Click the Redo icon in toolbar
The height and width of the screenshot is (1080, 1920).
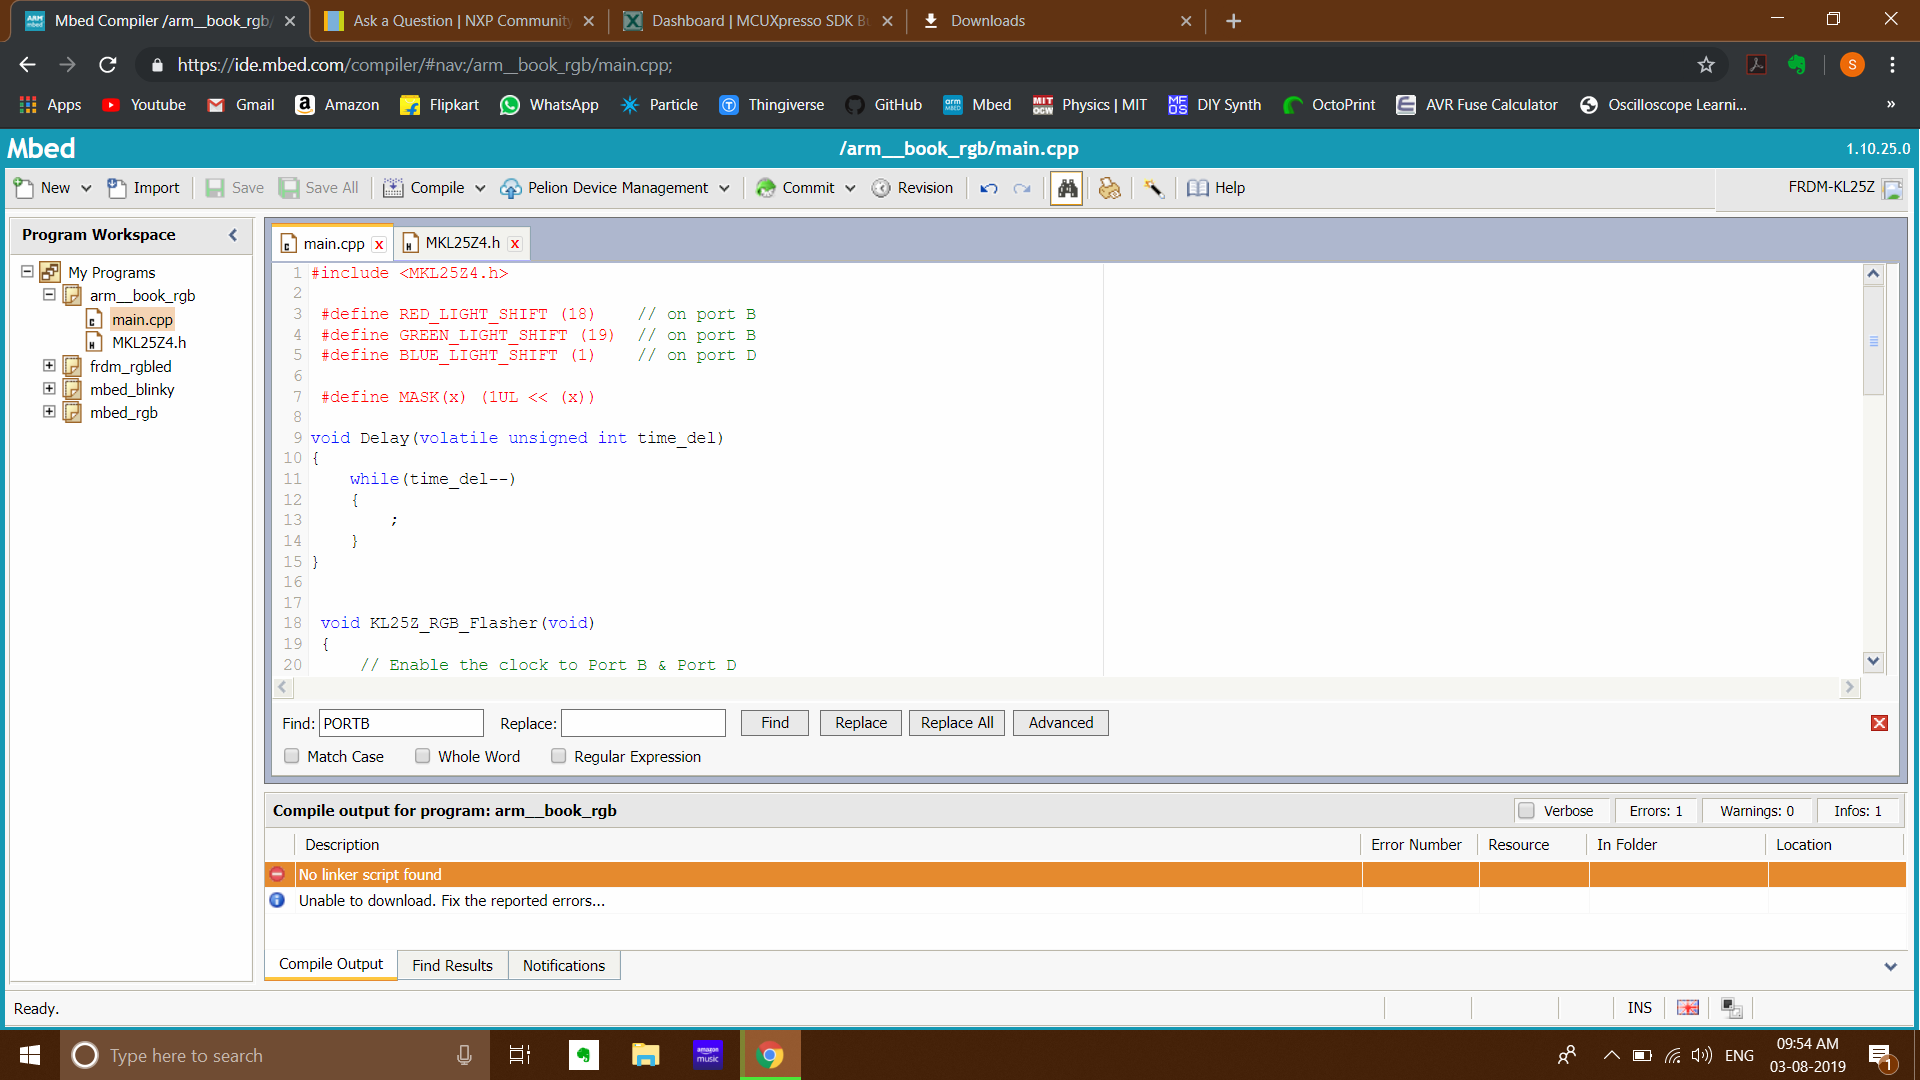point(1021,187)
